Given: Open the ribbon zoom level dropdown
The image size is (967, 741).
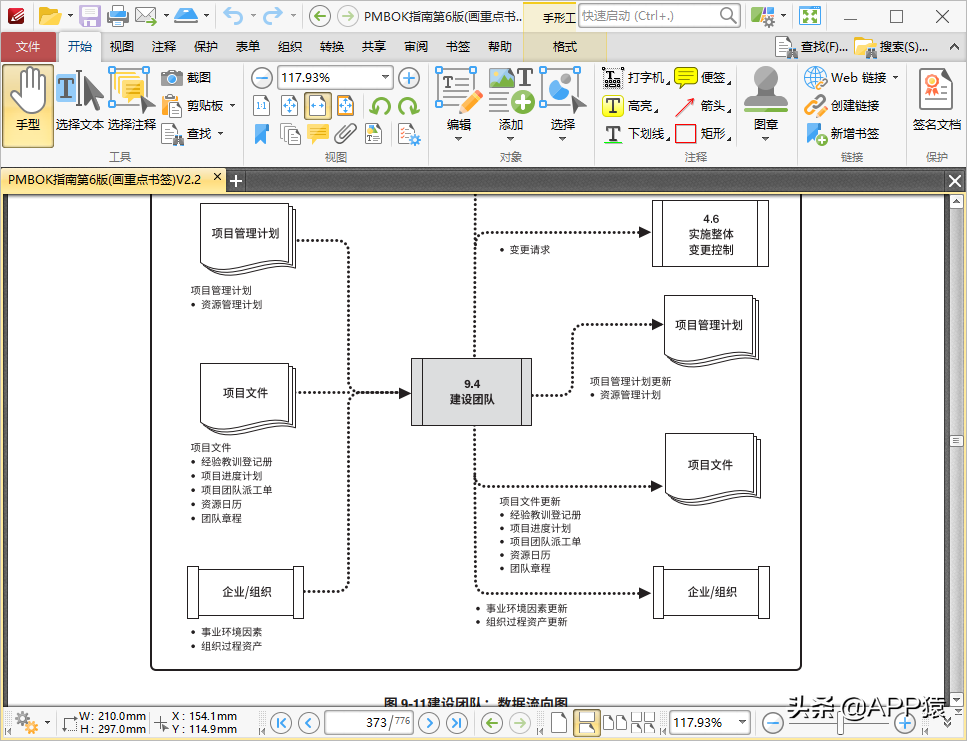Looking at the screenshot, I should (x=386, y=78).
